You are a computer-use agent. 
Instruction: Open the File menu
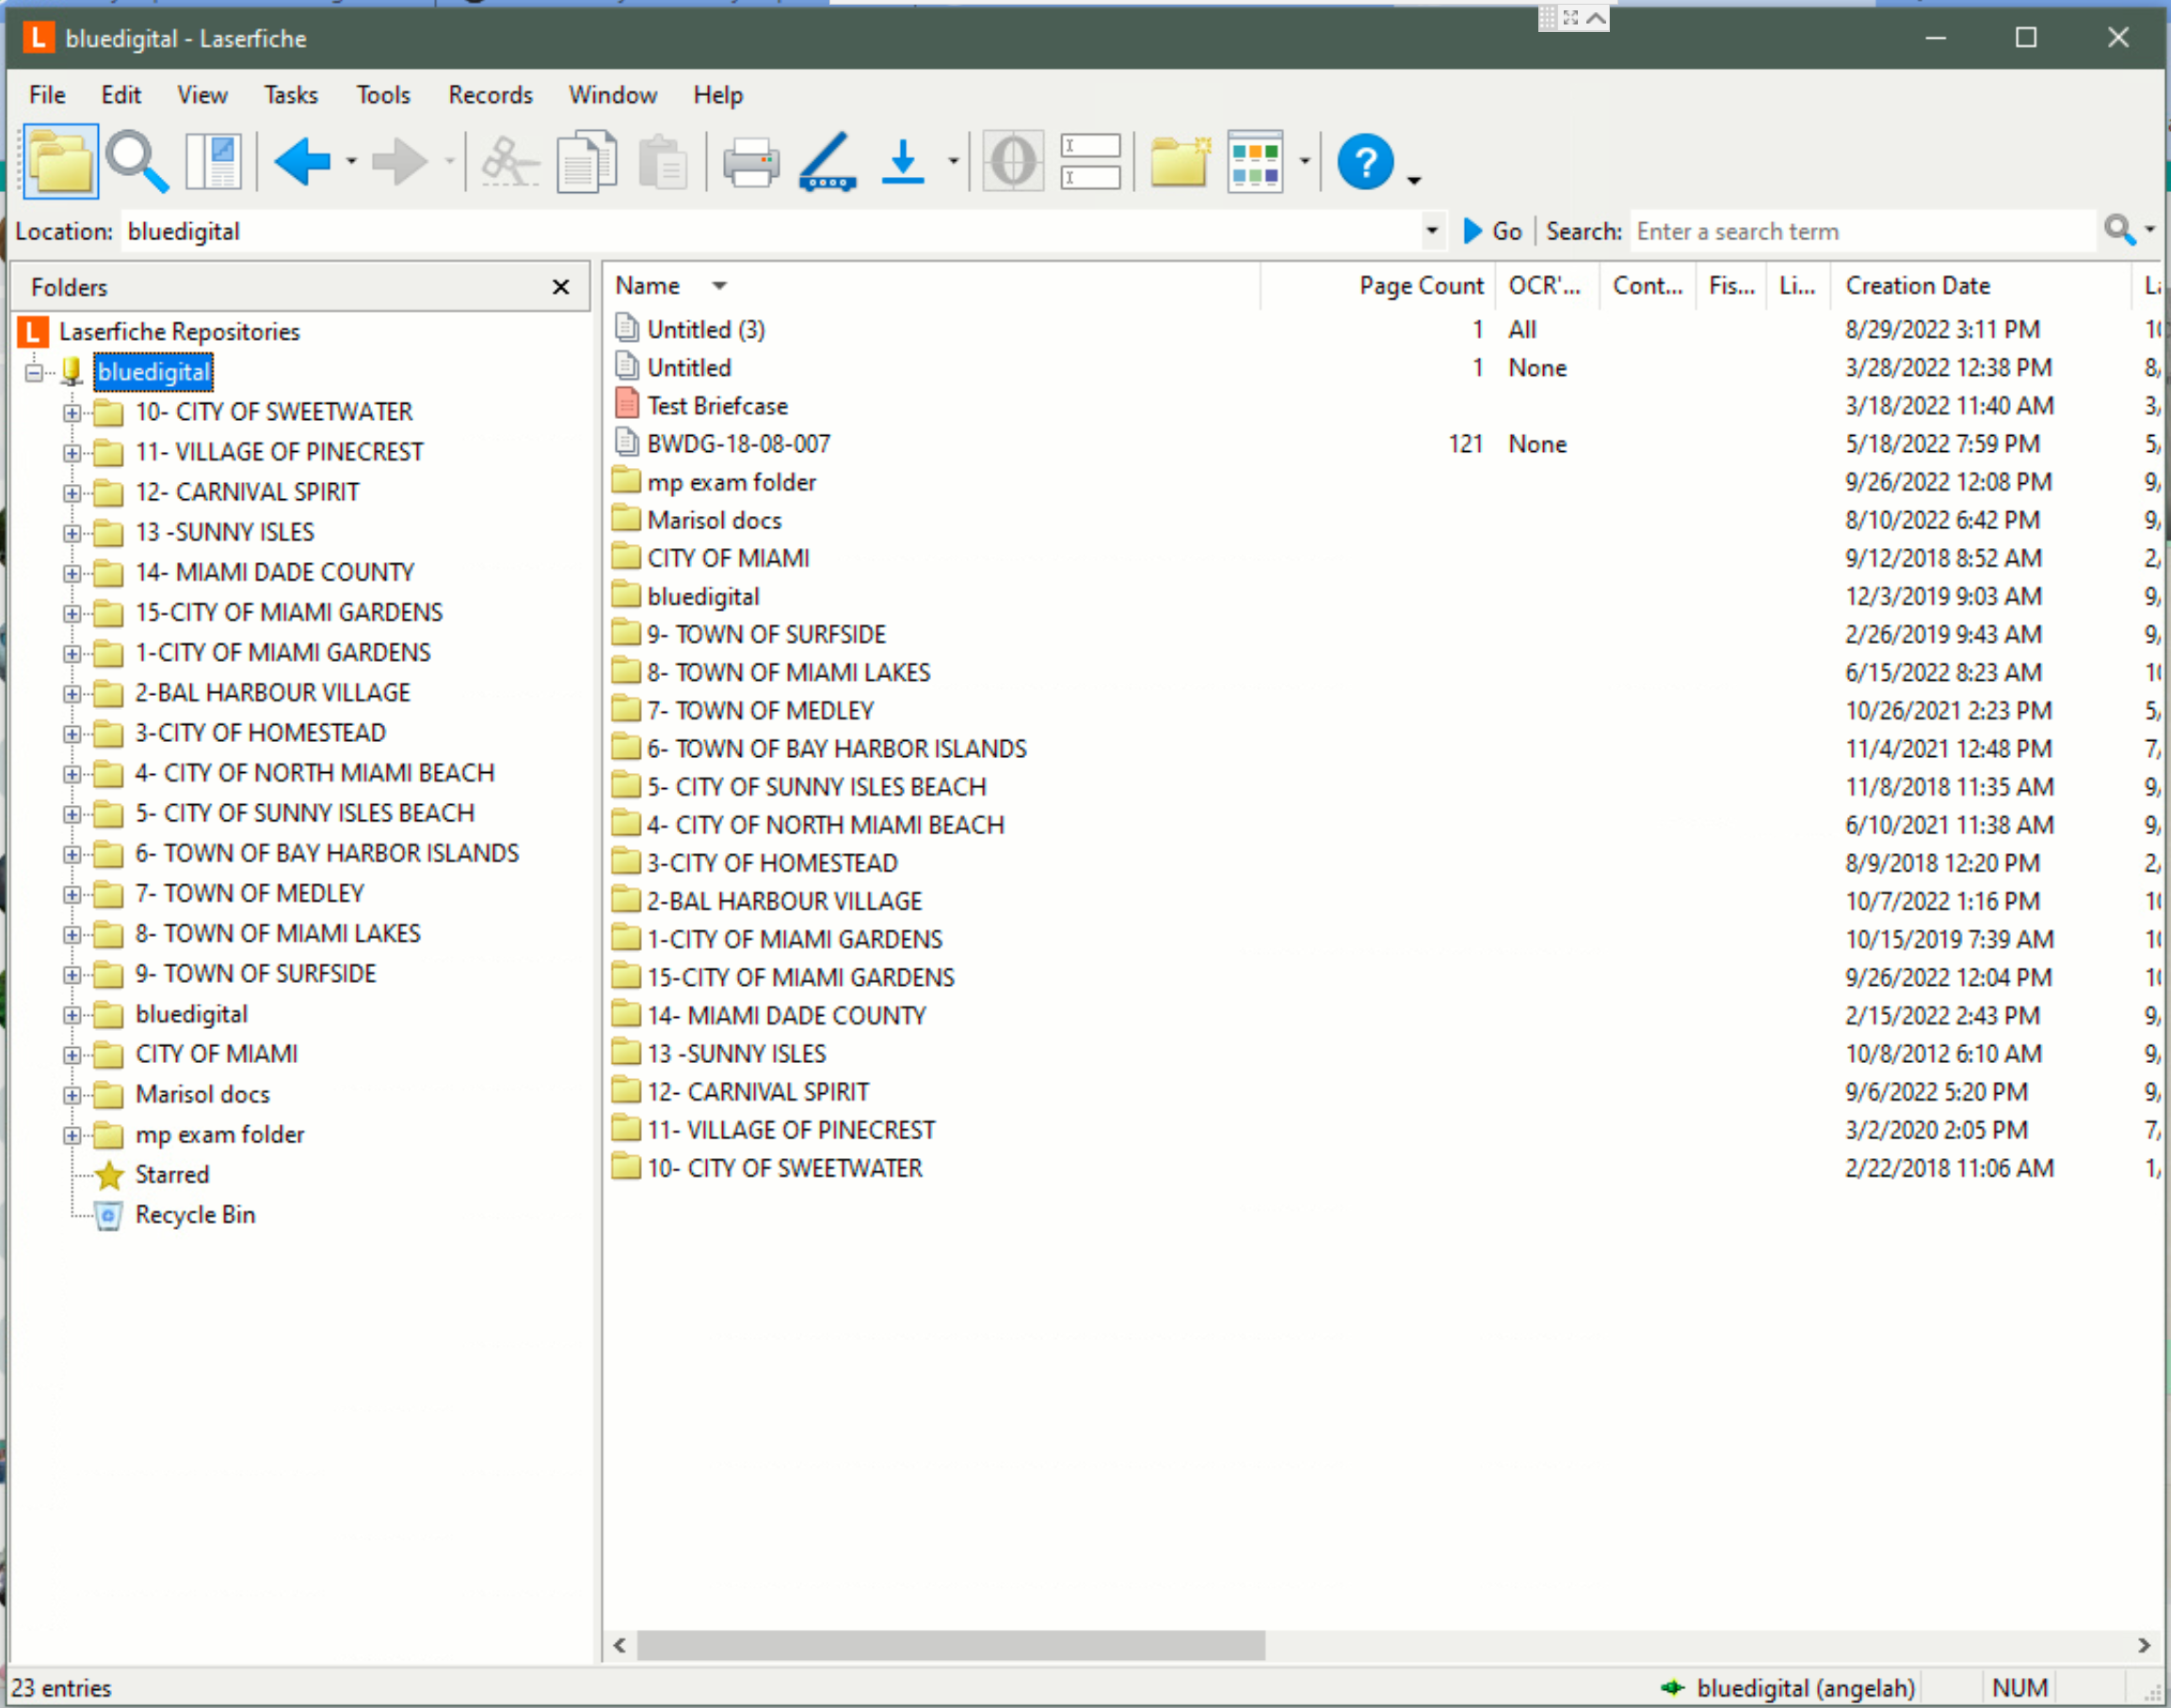point(48,95)
